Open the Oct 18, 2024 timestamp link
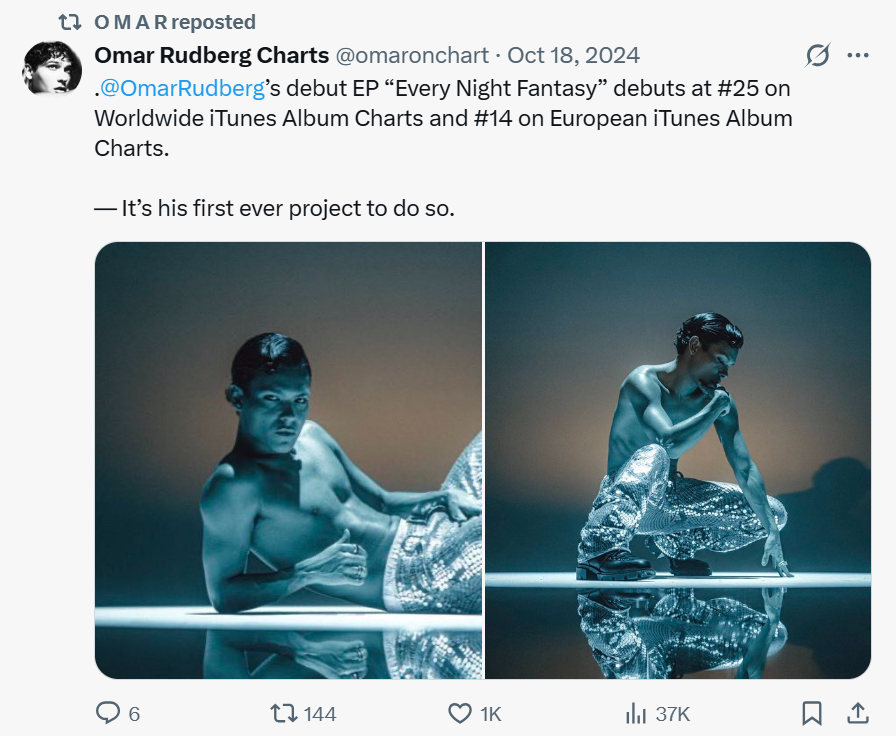The width and height of the screenshot is (896, 736). (574, 54)
